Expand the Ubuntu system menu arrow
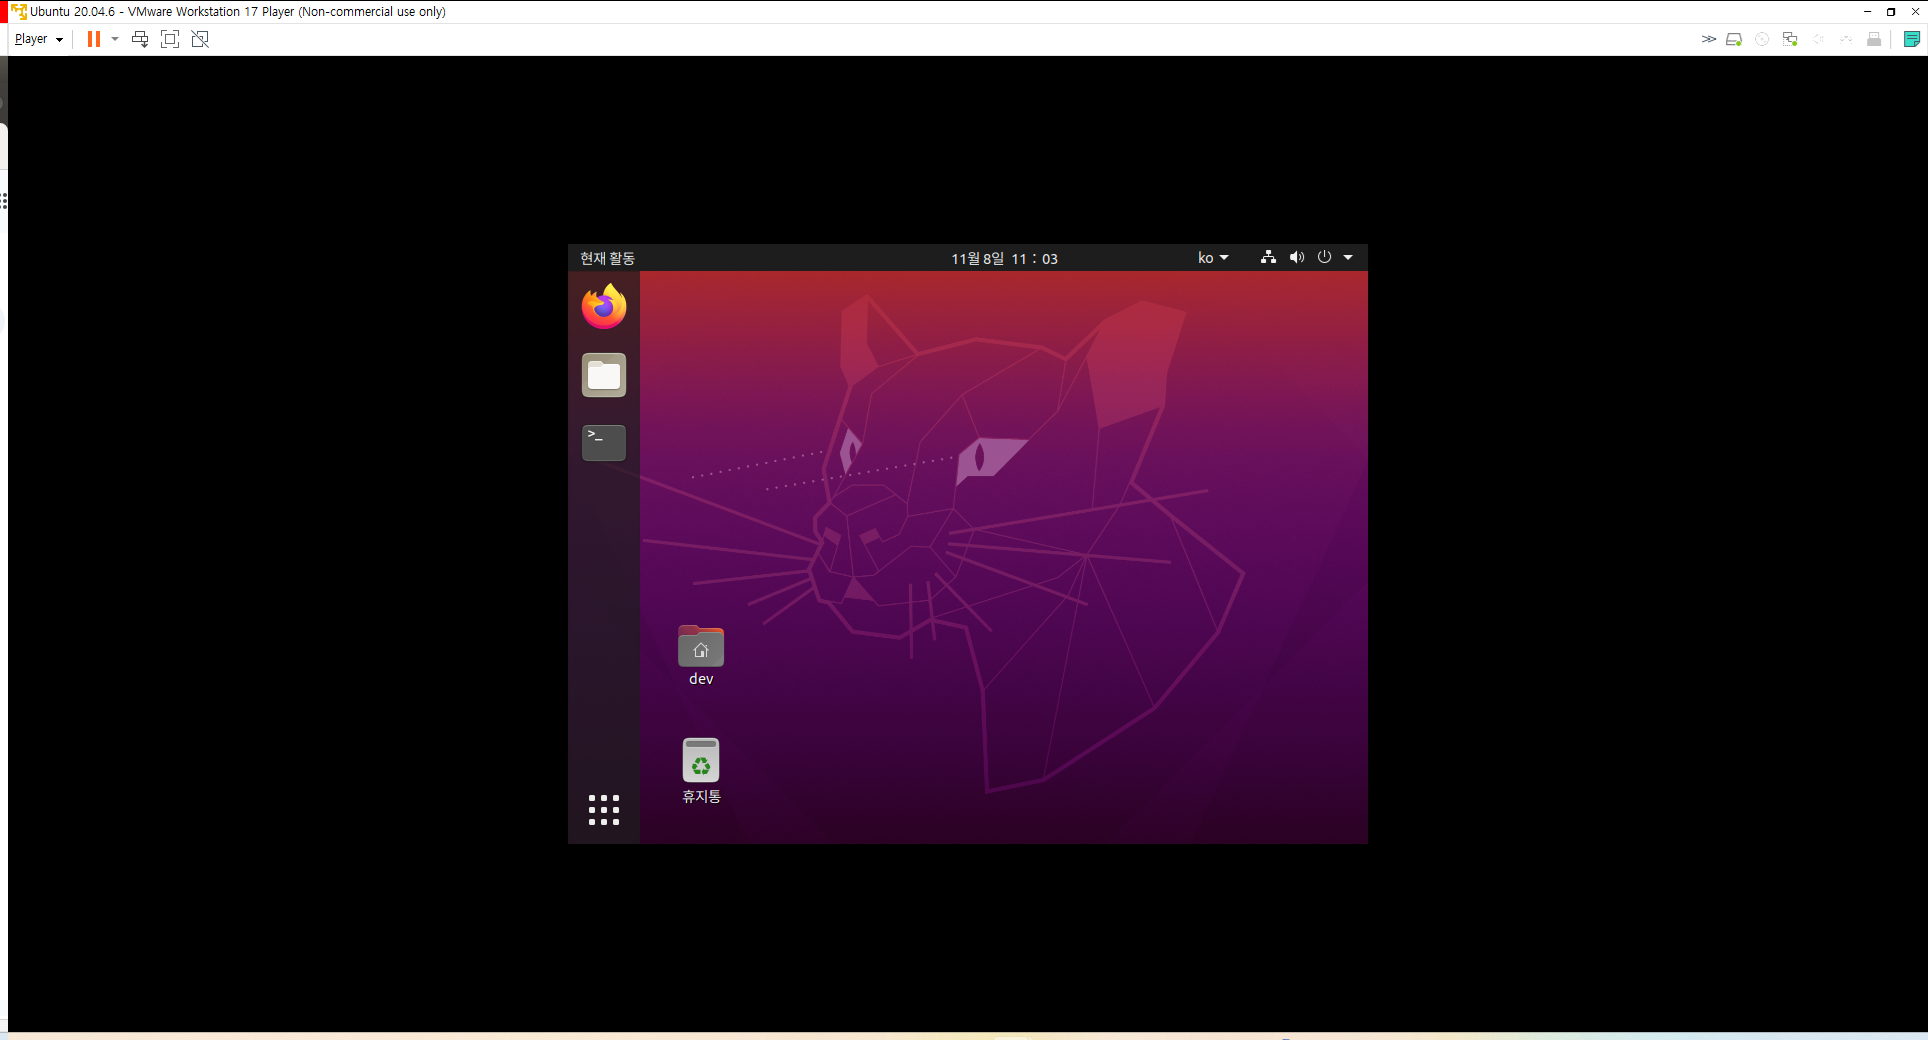Screen dimensions: 1928x1040 click(1348, 258)
